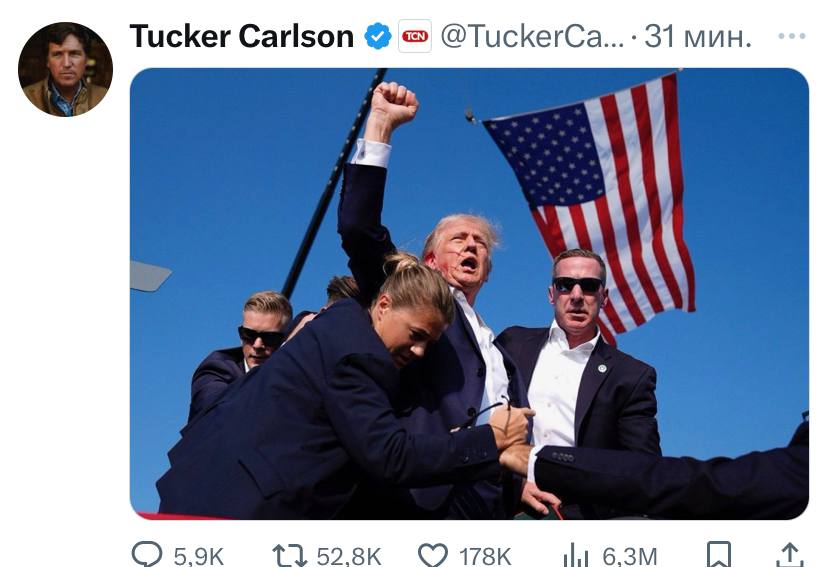828x567 pixels.
Task: Open the @TuckerCa... handle link
Action: point(532,36)
